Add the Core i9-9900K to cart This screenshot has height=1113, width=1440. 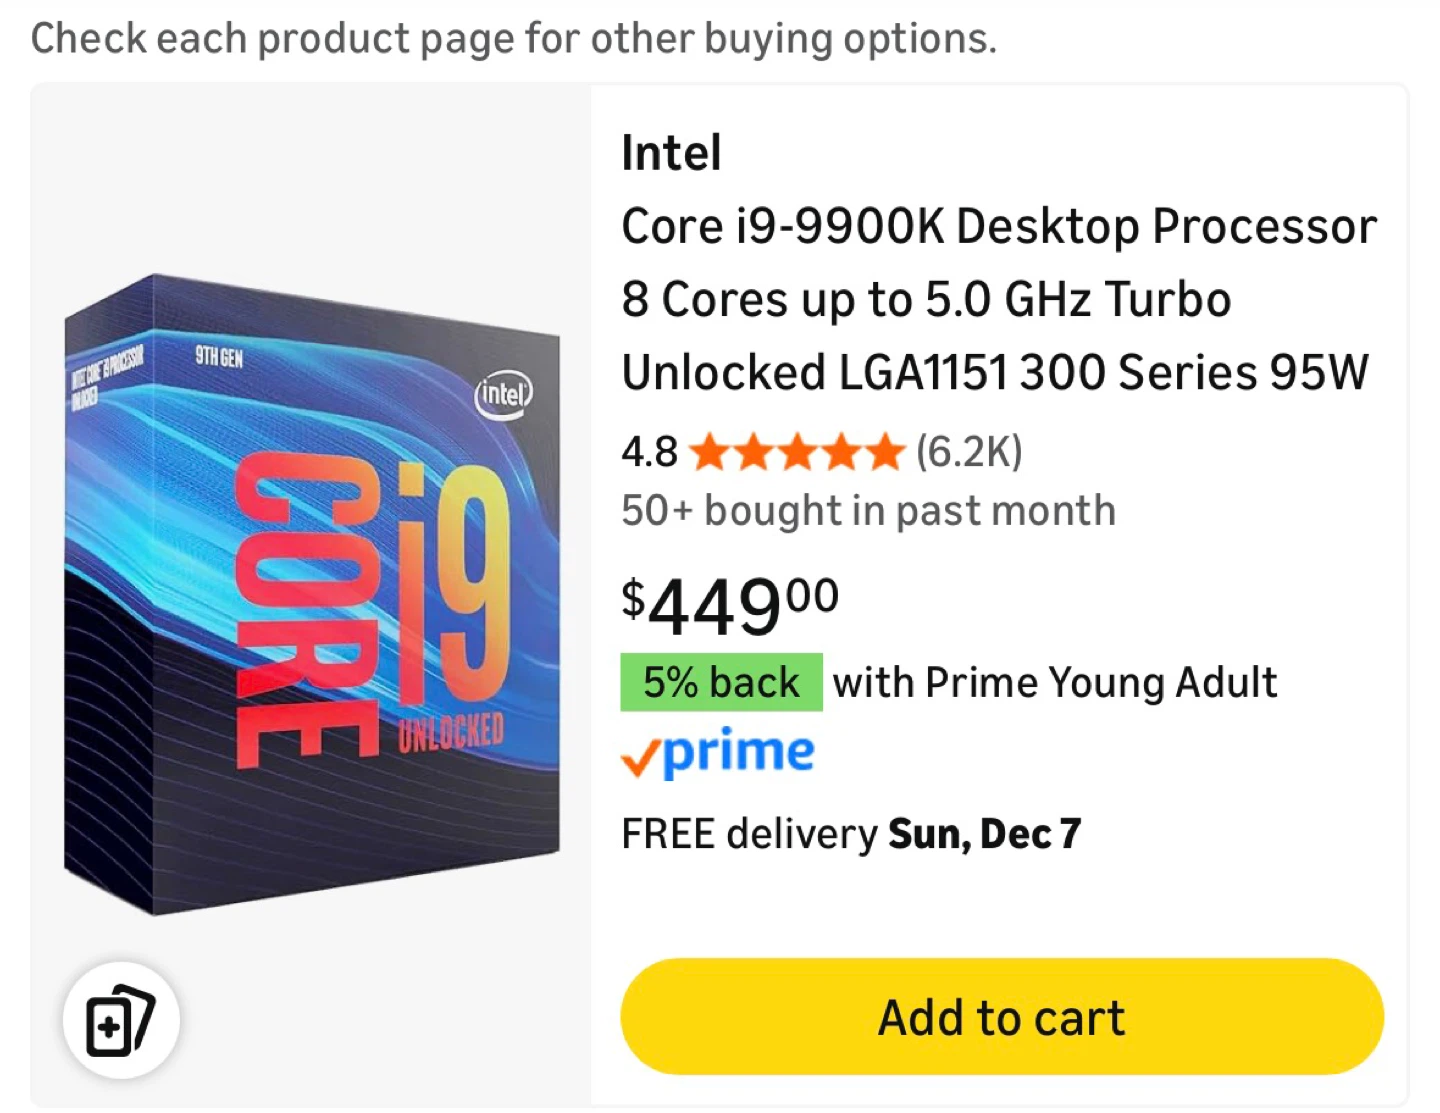tap(1002, 1017)
